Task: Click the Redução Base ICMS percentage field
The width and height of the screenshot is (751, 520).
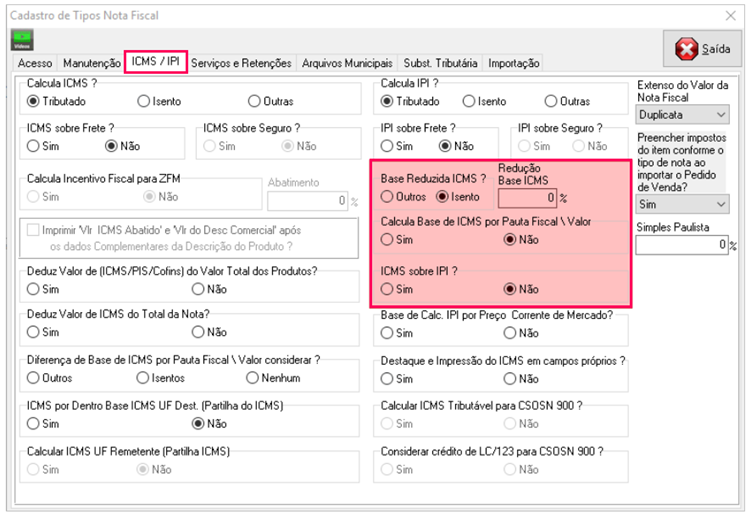Action: [527, 197]
